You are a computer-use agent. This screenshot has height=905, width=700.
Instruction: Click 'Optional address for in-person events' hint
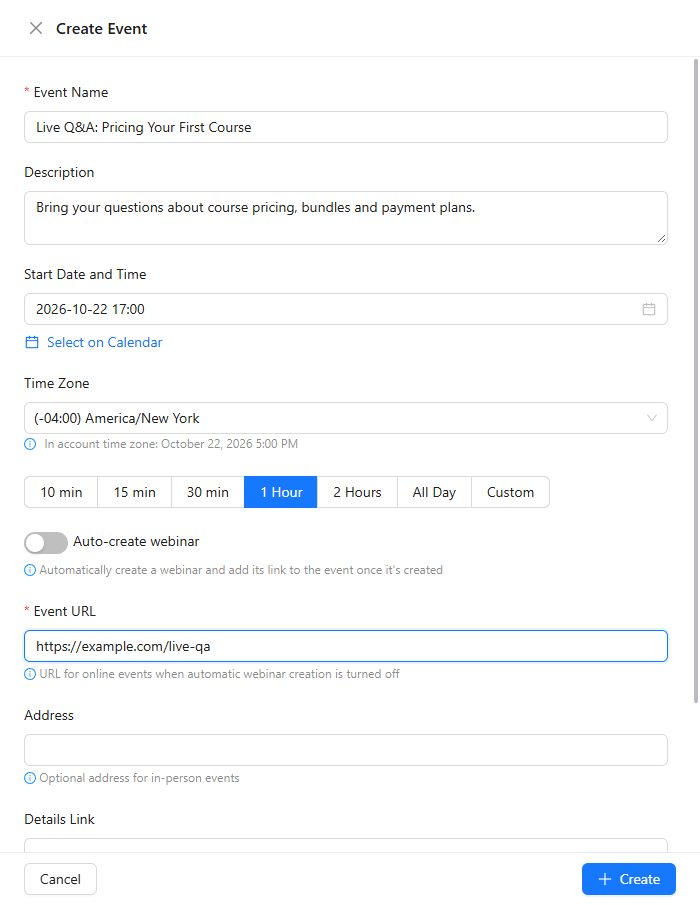click(139, 778)
